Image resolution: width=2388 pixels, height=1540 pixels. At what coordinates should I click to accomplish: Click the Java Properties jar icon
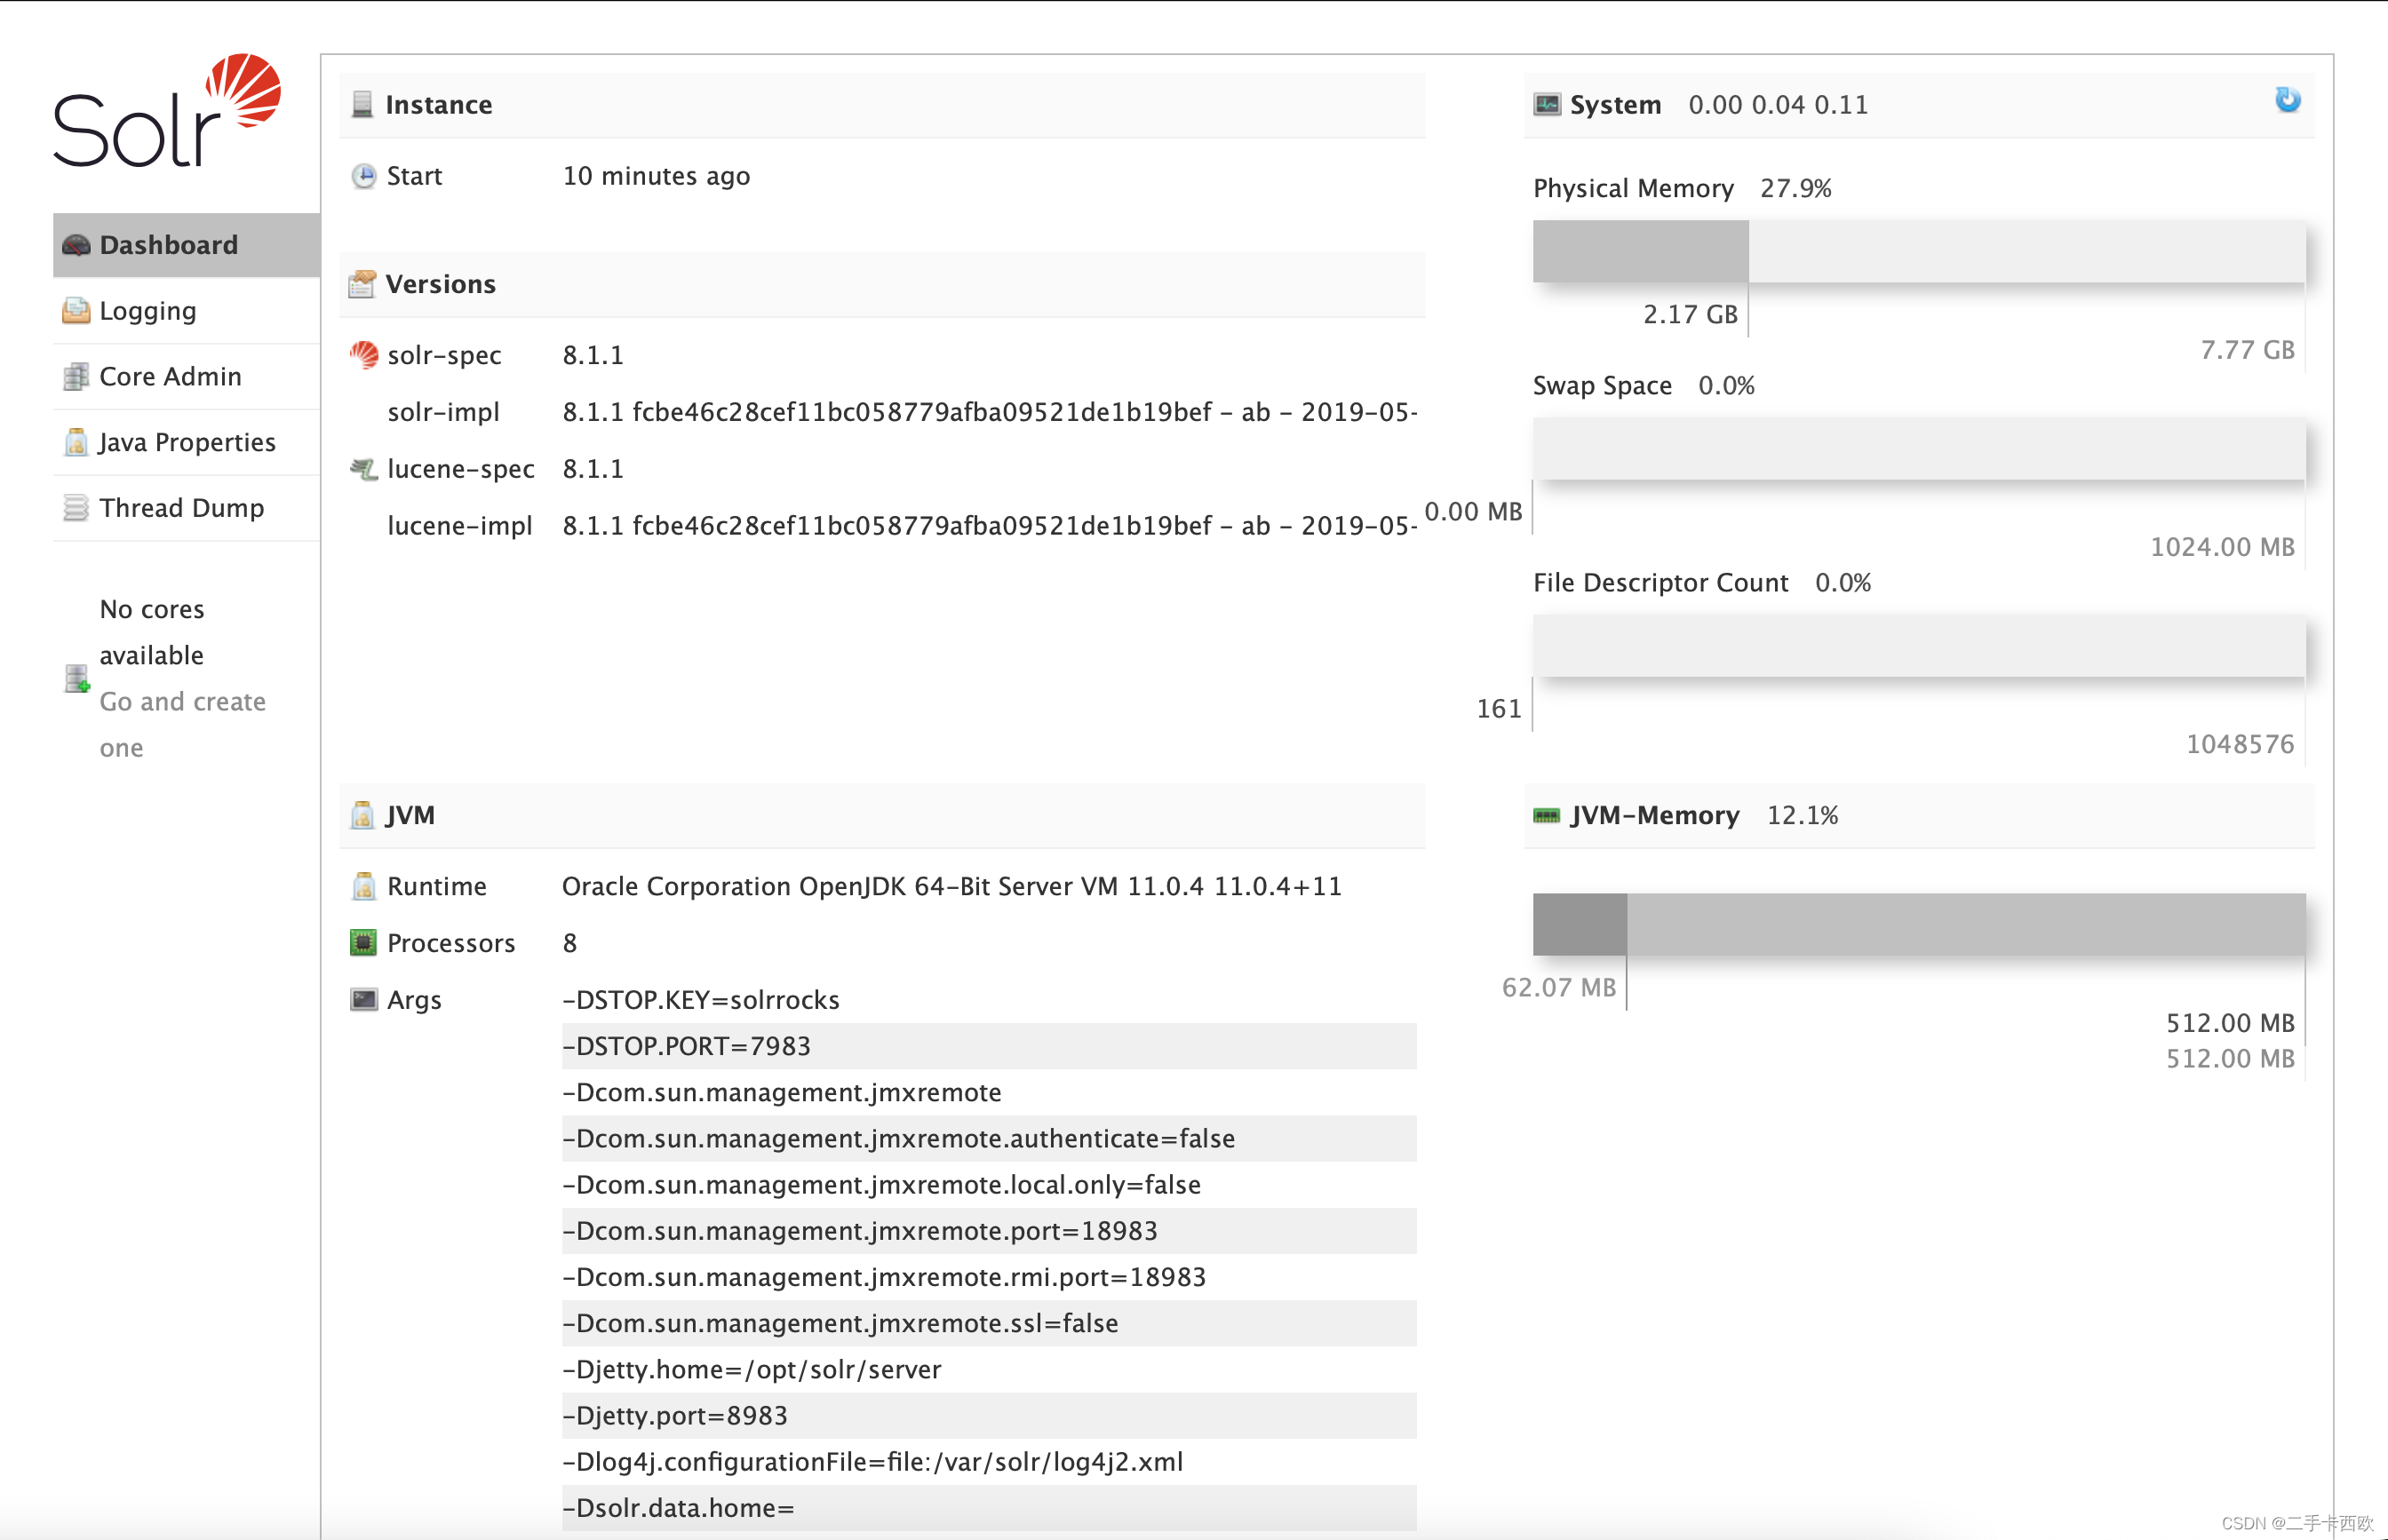[76, 442]
